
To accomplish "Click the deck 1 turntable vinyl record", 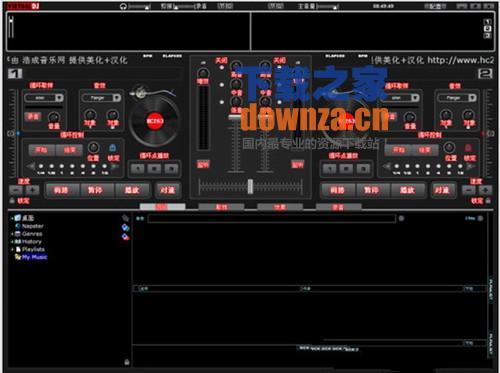I will [155, 121].
